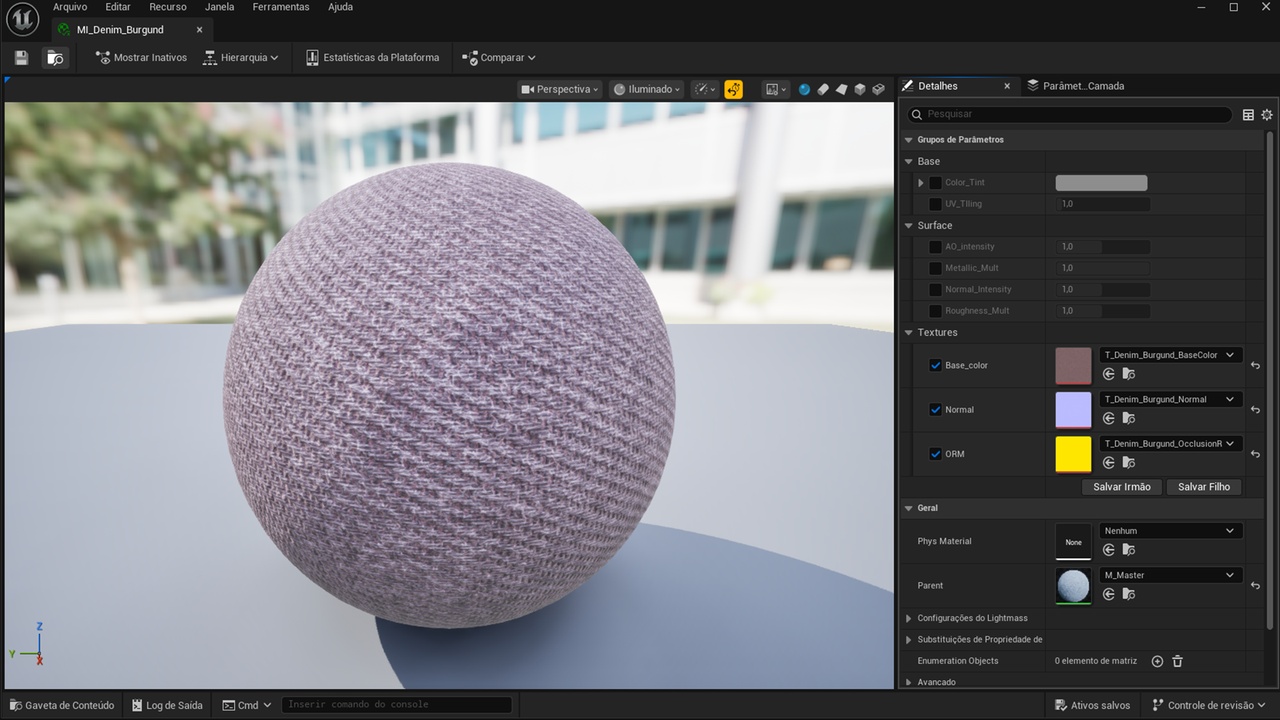This screenshot has height=720, width=1280.
Task: Add element to Enumeration Objects array
Action: (x=1157, y=661)
